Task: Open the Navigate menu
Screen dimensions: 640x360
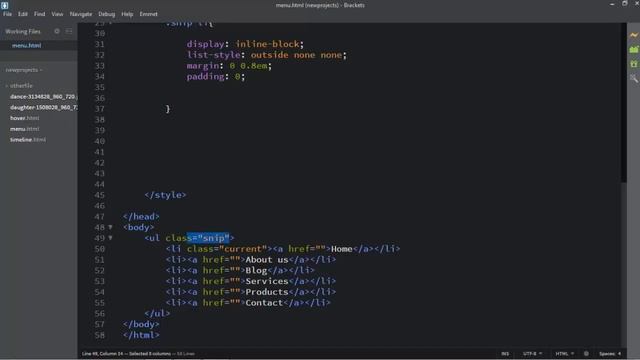Action: click(x=81, y=14)
